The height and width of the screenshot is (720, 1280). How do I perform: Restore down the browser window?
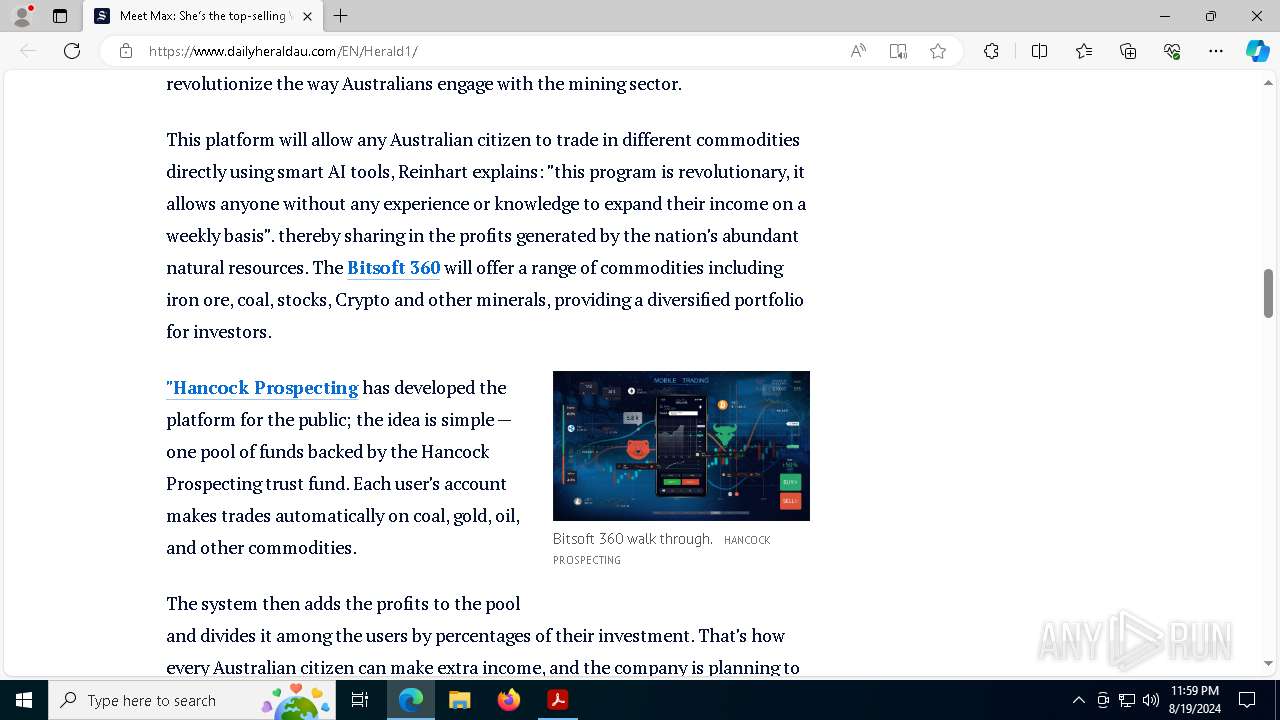point(1211,16)
